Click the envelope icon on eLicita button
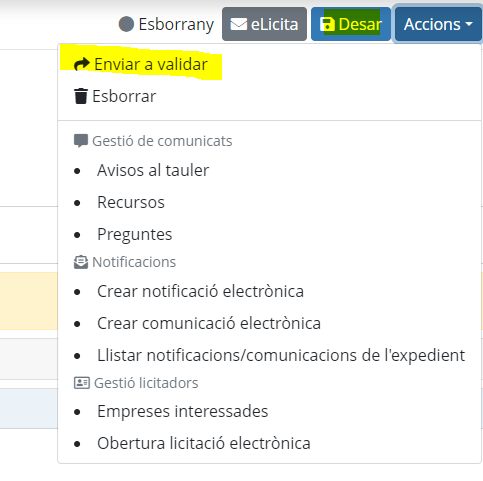483x481 pixels. pyautogui.click(x=239, y=25)
